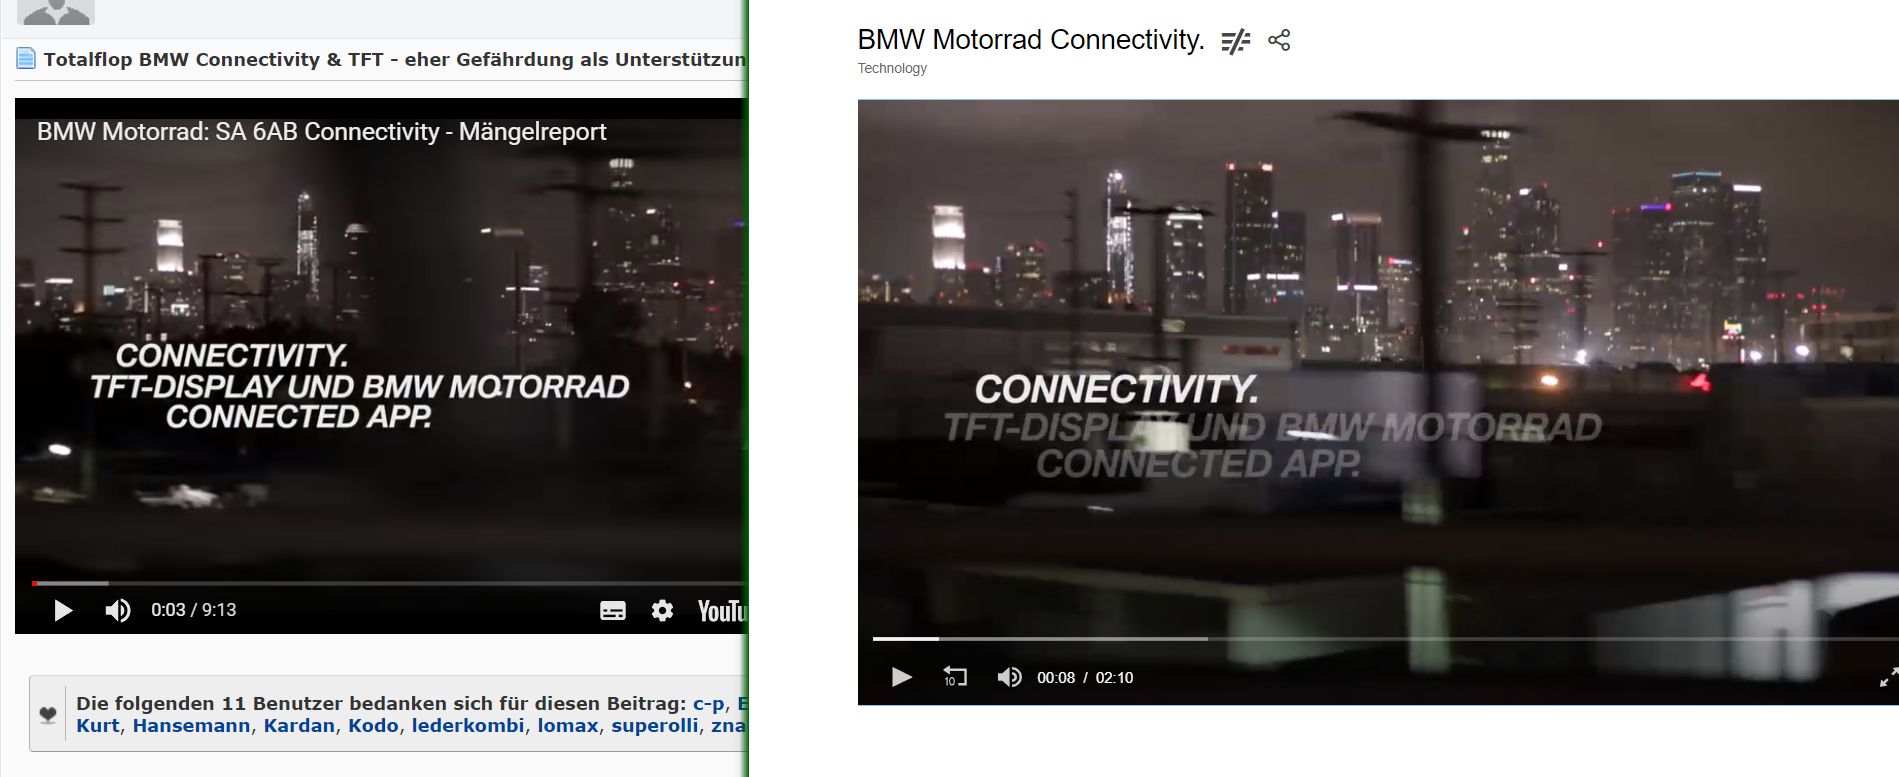Click the Technology category label

coord(892,68)
